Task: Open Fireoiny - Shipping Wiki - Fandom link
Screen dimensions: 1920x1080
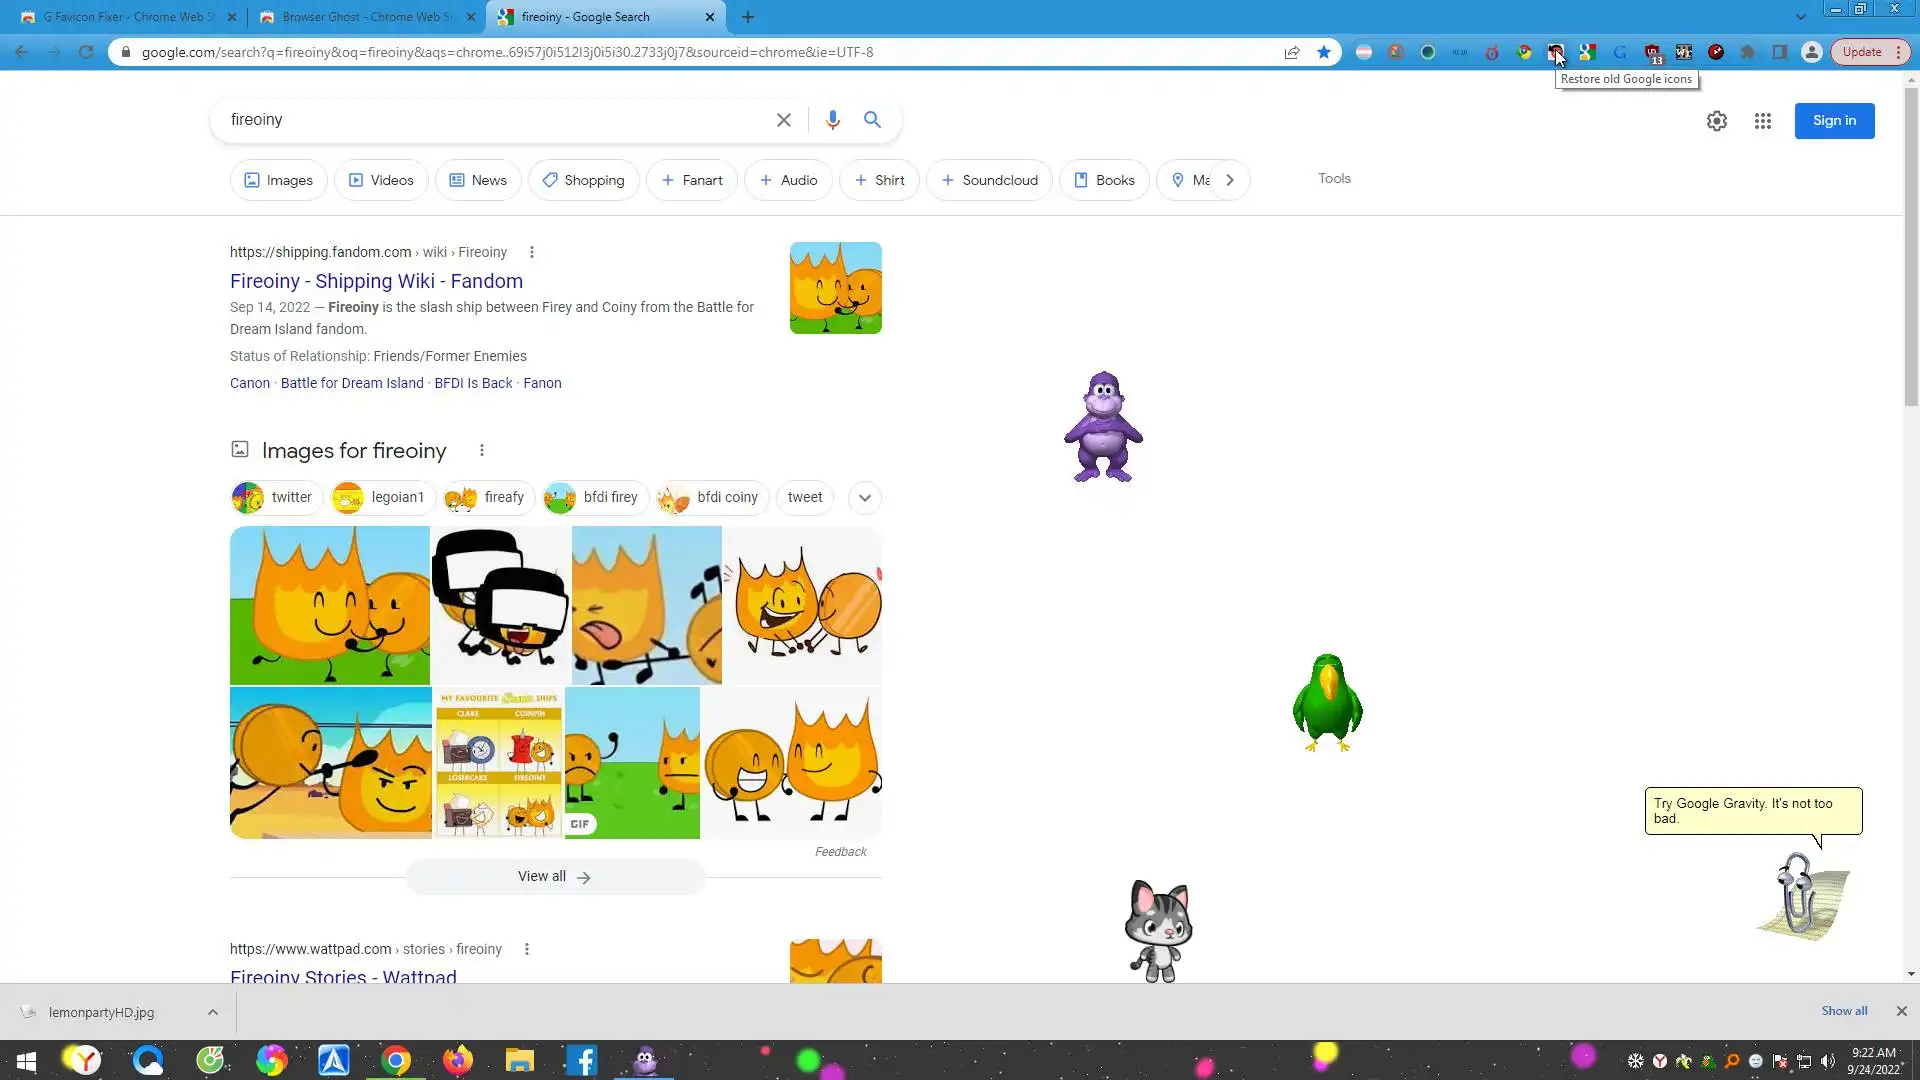Action: point(376,281)
